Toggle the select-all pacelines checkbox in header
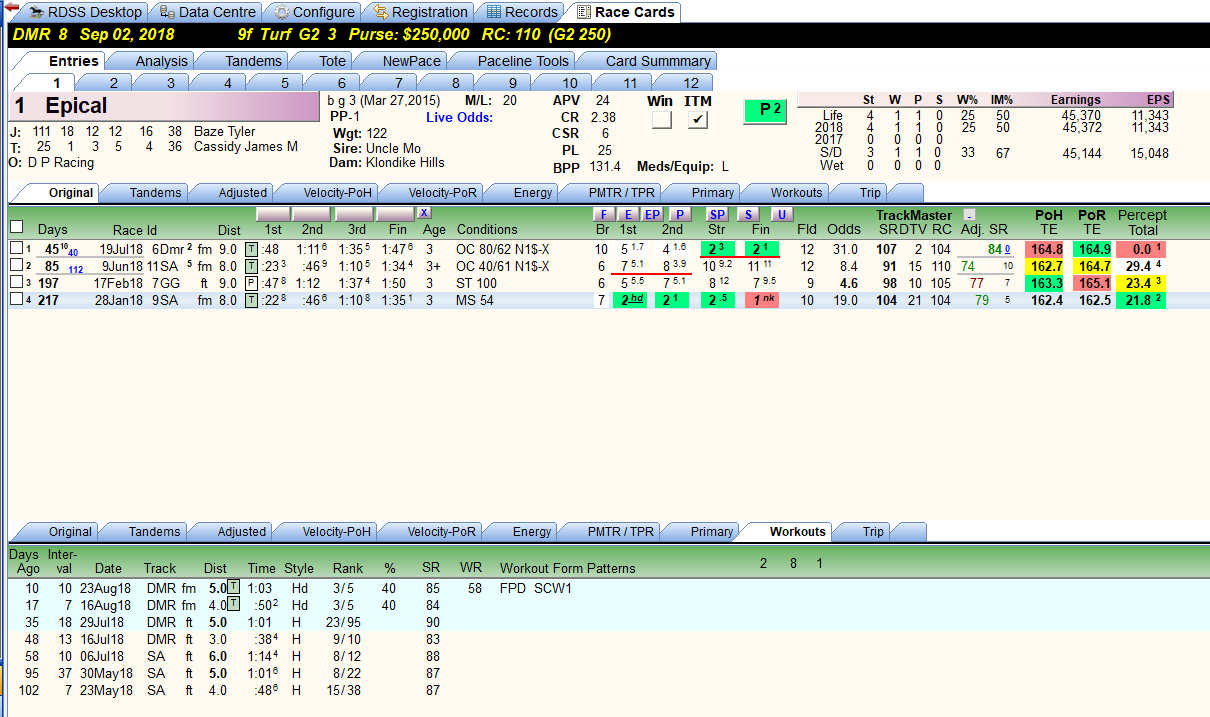 click(x=16, y=227)
